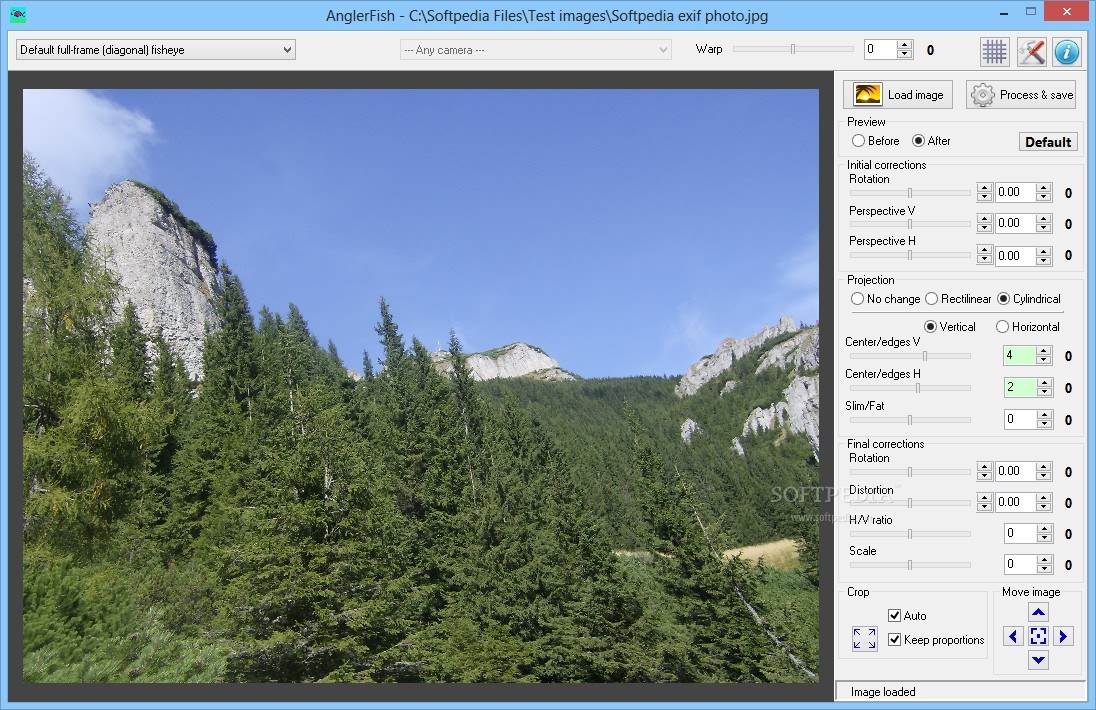Click the Initial corrections group label

886,165
